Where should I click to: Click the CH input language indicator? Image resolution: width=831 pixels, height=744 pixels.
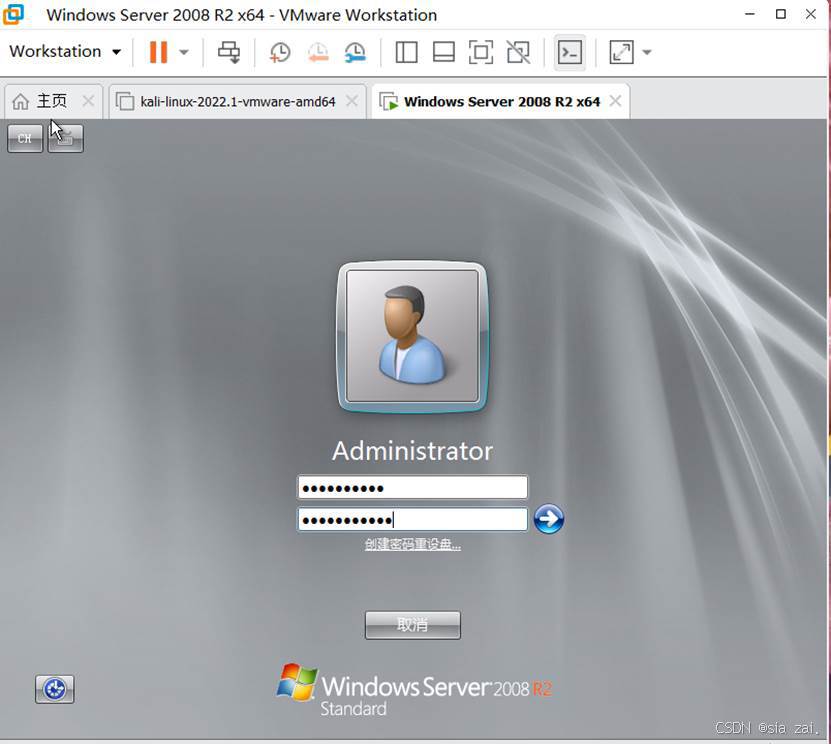[x=25, y=138]
